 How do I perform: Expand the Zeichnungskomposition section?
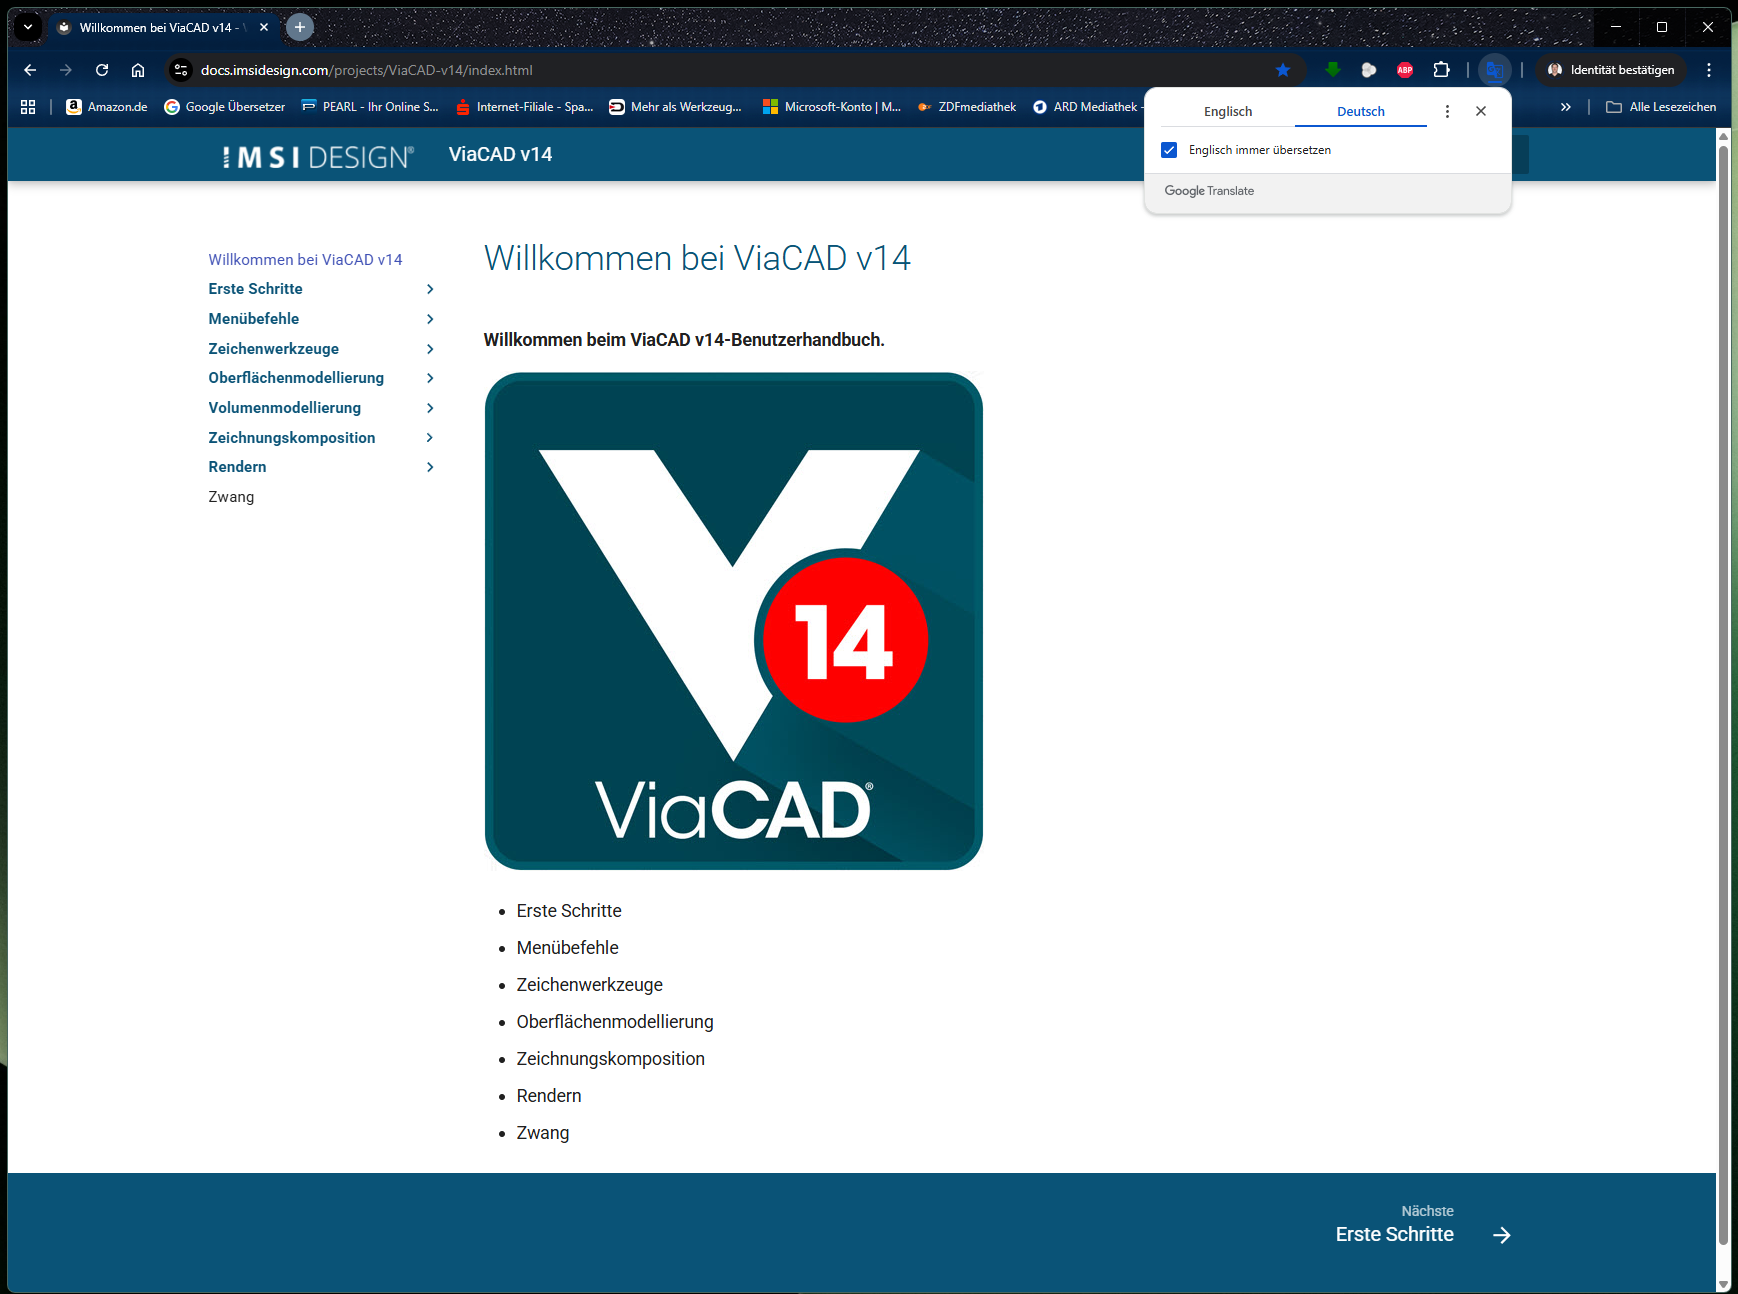[430, 438]
